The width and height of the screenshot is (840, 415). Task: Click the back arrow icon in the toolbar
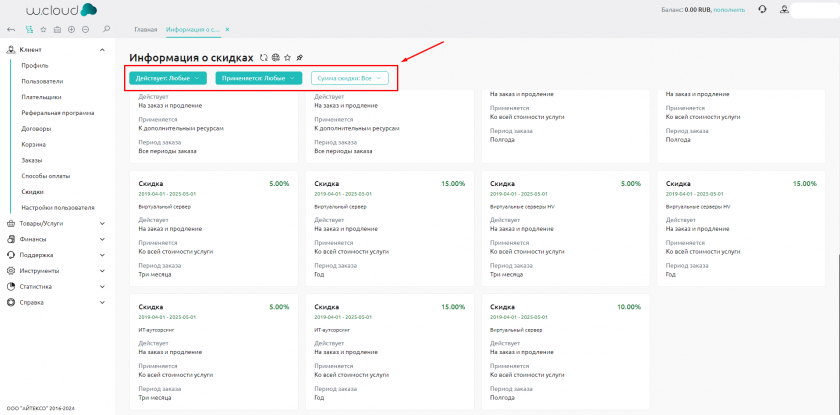coord(11,29)
